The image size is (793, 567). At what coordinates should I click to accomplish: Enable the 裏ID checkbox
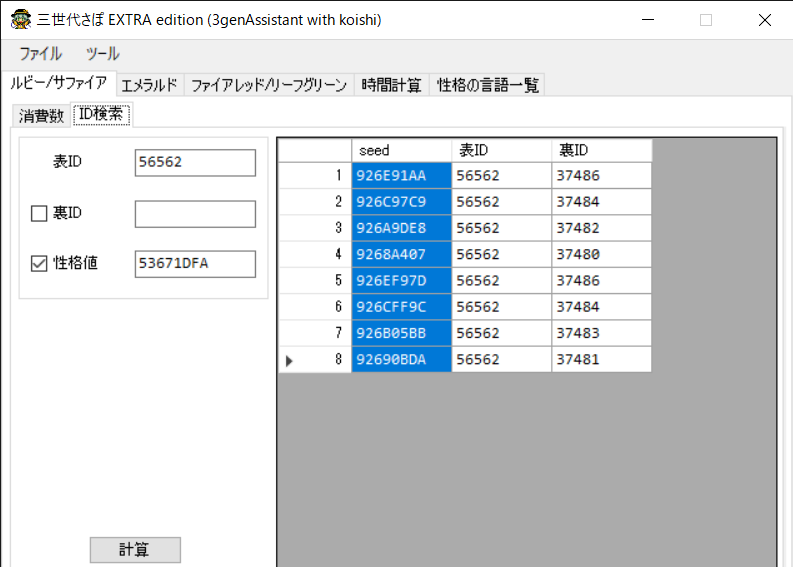[39, 213]
